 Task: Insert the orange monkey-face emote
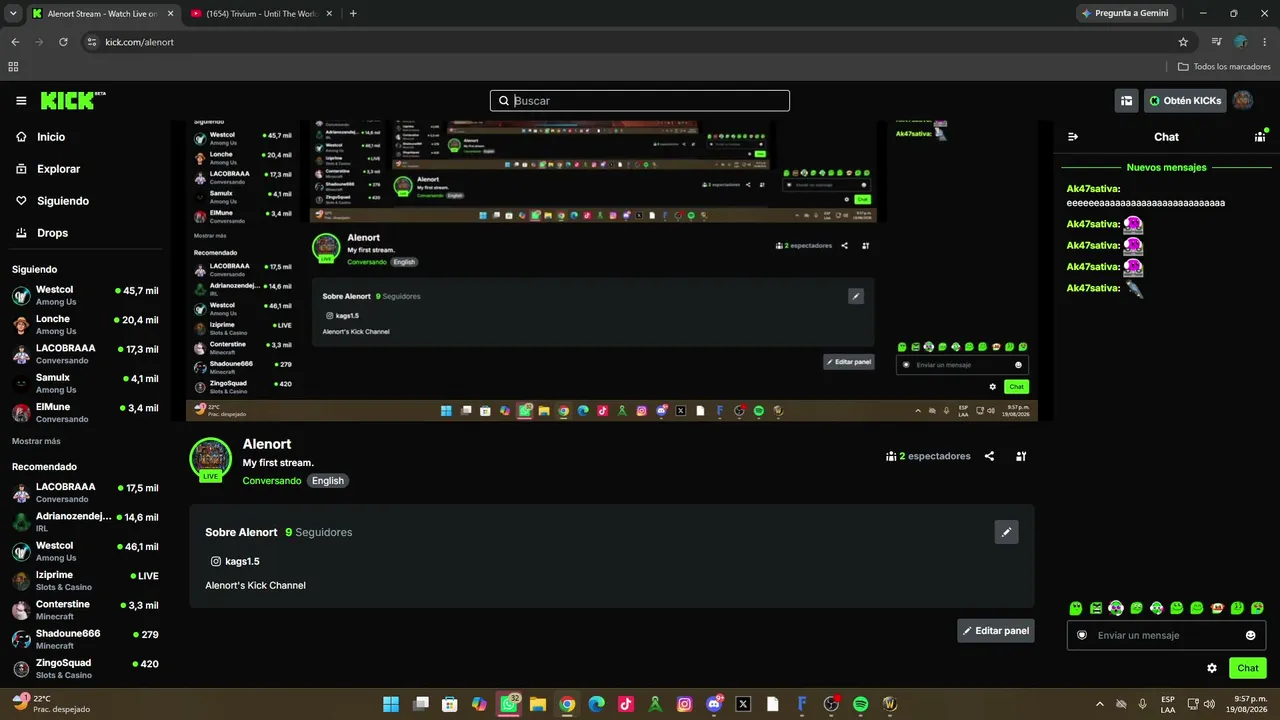tap(1217, 608)
